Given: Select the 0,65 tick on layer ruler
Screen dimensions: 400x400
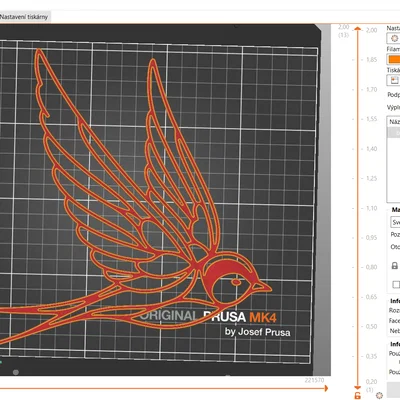Looking at the screenshot, I should click(371, 297).
